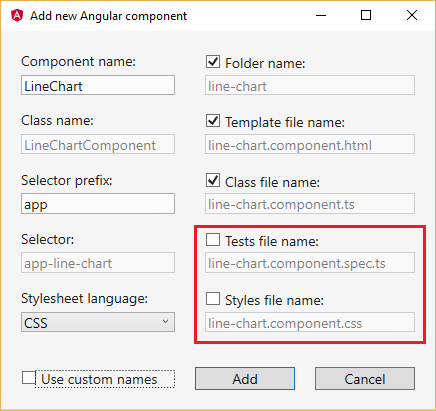The width and height of the screenshot is (436, 411).
Task: Click the Class name field LineChartComponent
Action: pyautogui.click(x=98, y=144)
